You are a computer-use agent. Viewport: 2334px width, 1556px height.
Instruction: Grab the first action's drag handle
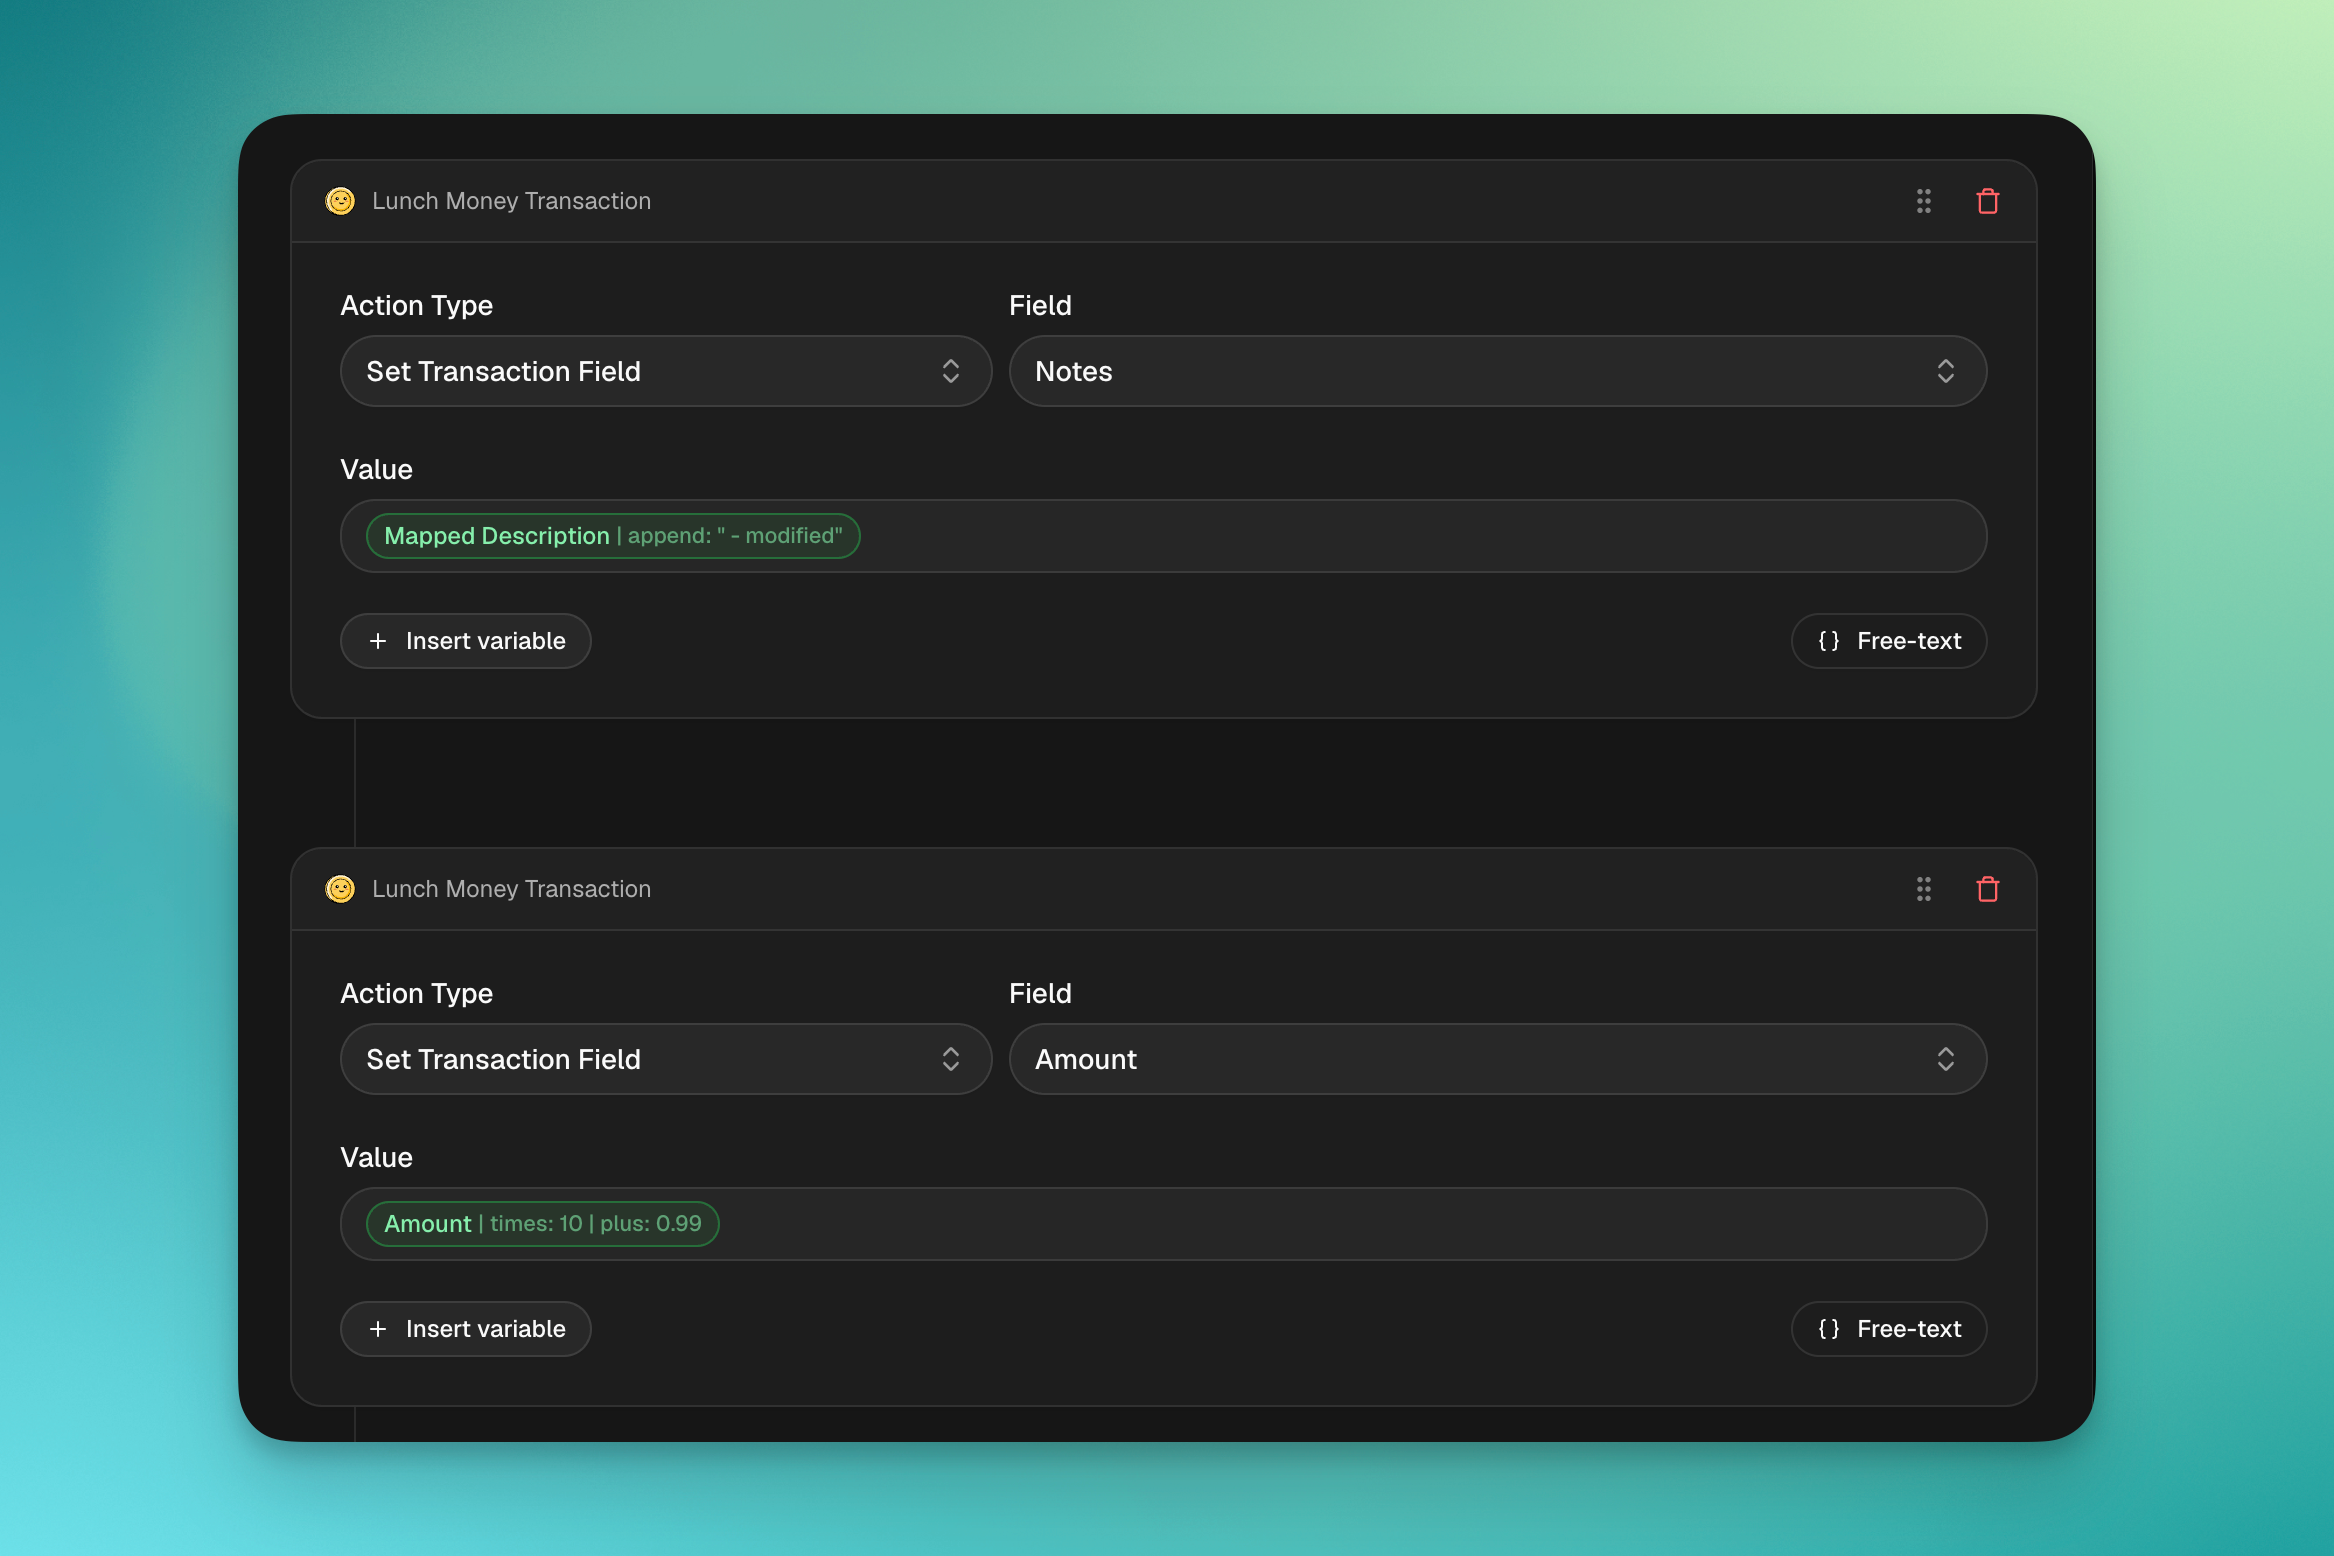[1923, 201]
